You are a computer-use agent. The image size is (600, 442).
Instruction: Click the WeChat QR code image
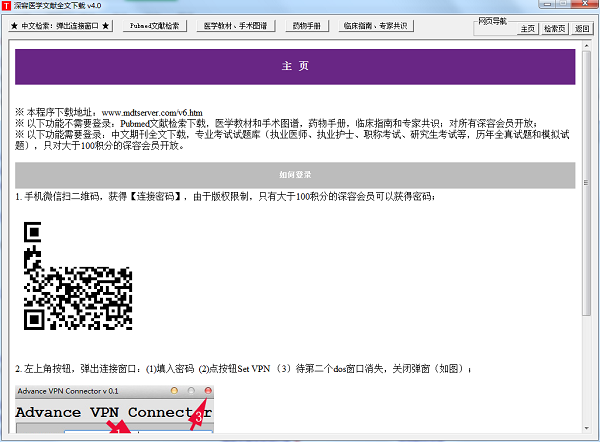(x=78, y=276)
